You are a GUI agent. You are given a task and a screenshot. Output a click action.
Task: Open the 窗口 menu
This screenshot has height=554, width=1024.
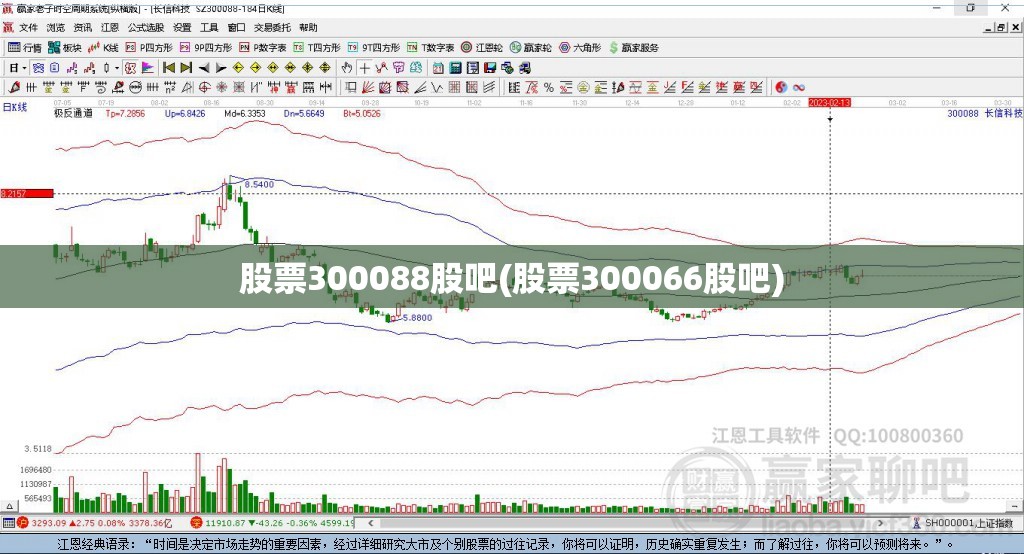click(x=236, y=27)
